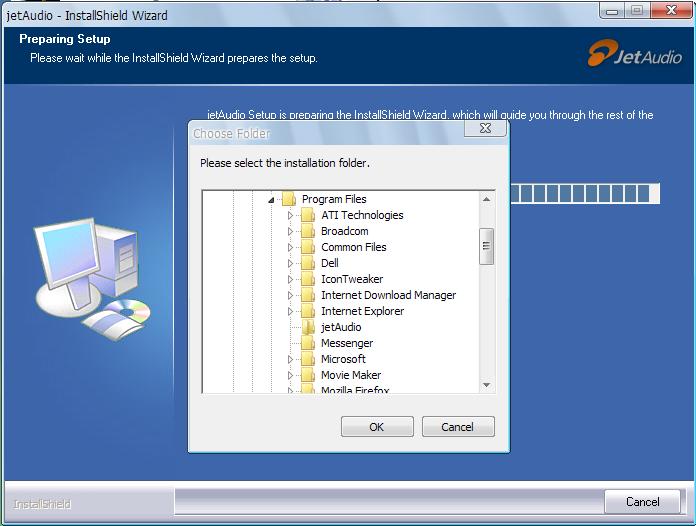Close the Choose Folder dialog
696x526 pixels.
(485, 128)
